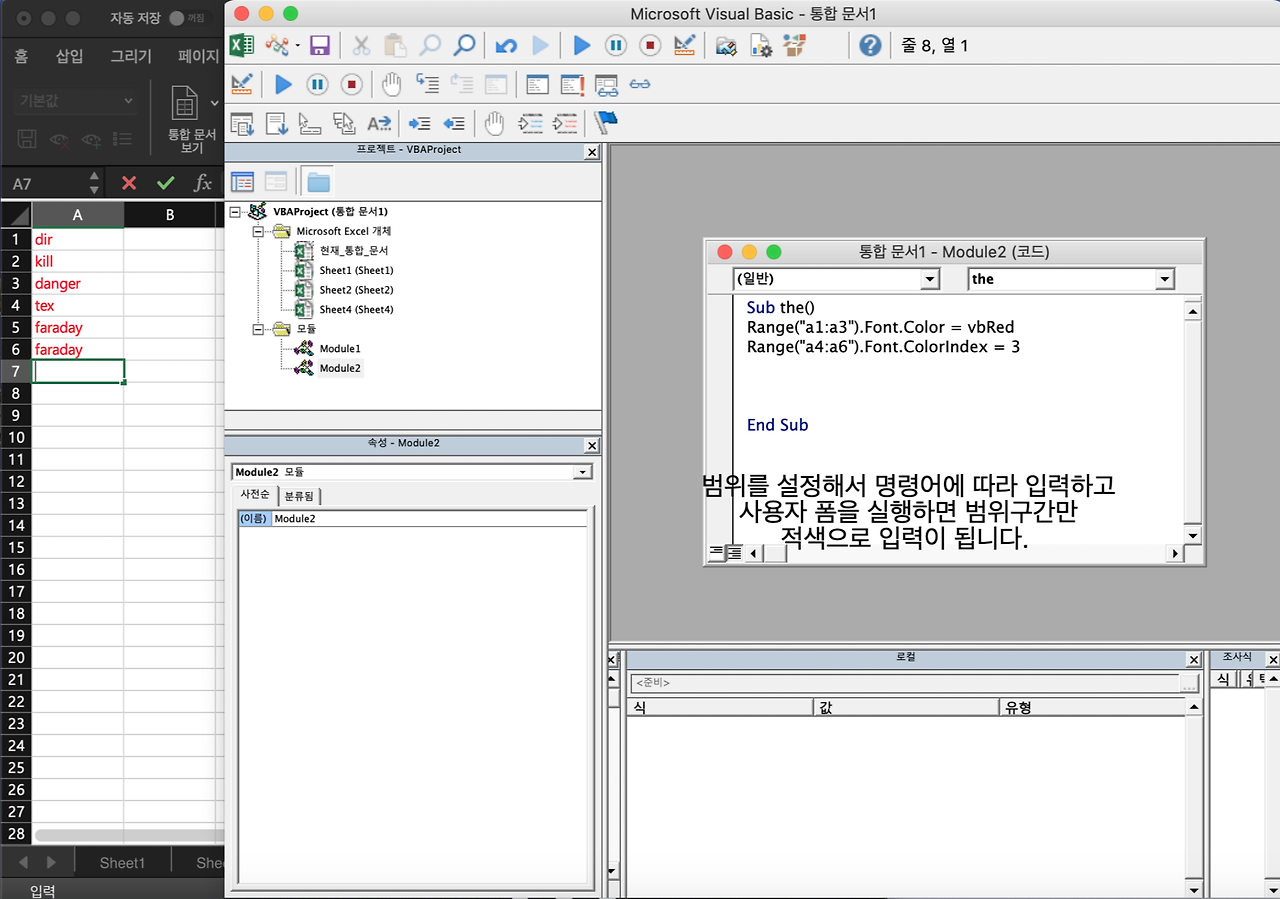The image size is (1280, 899).
Task: Run Sub from the Debug toolbar play button
Action: pyautogui.click(x=283, y=85)
